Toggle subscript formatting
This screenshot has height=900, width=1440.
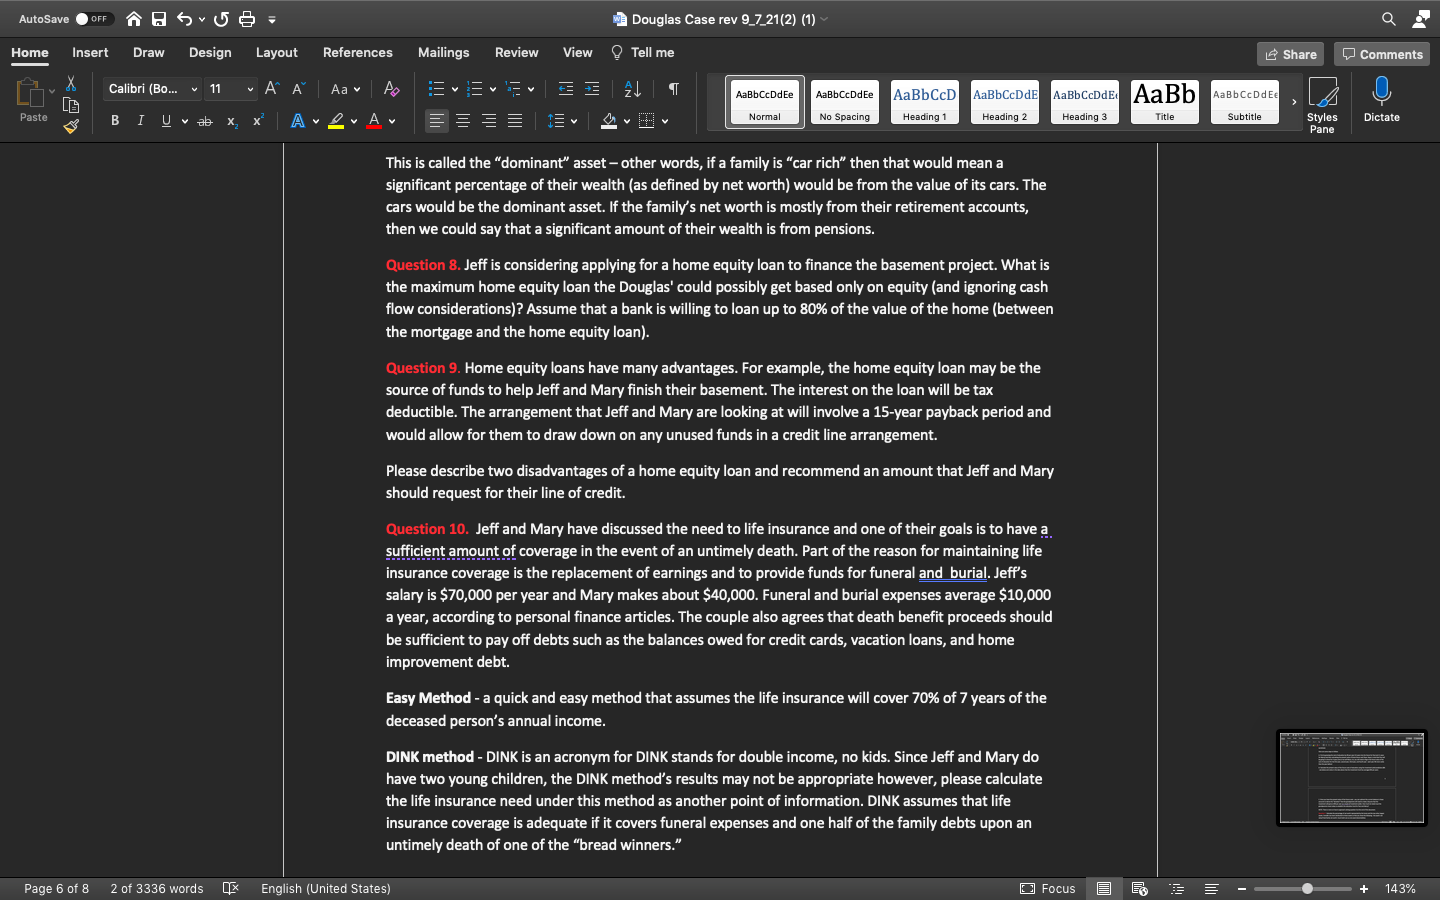231,121
